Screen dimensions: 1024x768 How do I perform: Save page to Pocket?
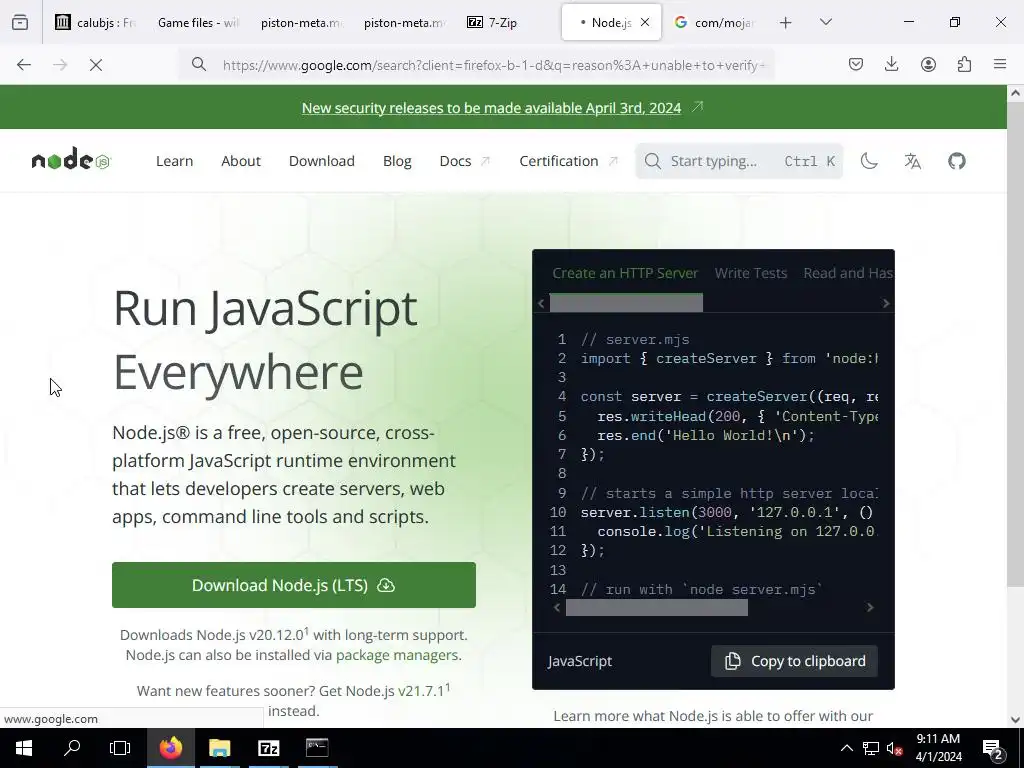point(856,64)
